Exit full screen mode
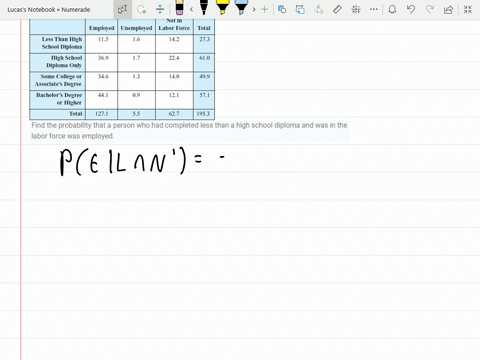Image resolution: width=480 pixels, height=360 pixels. click(468, 9)
